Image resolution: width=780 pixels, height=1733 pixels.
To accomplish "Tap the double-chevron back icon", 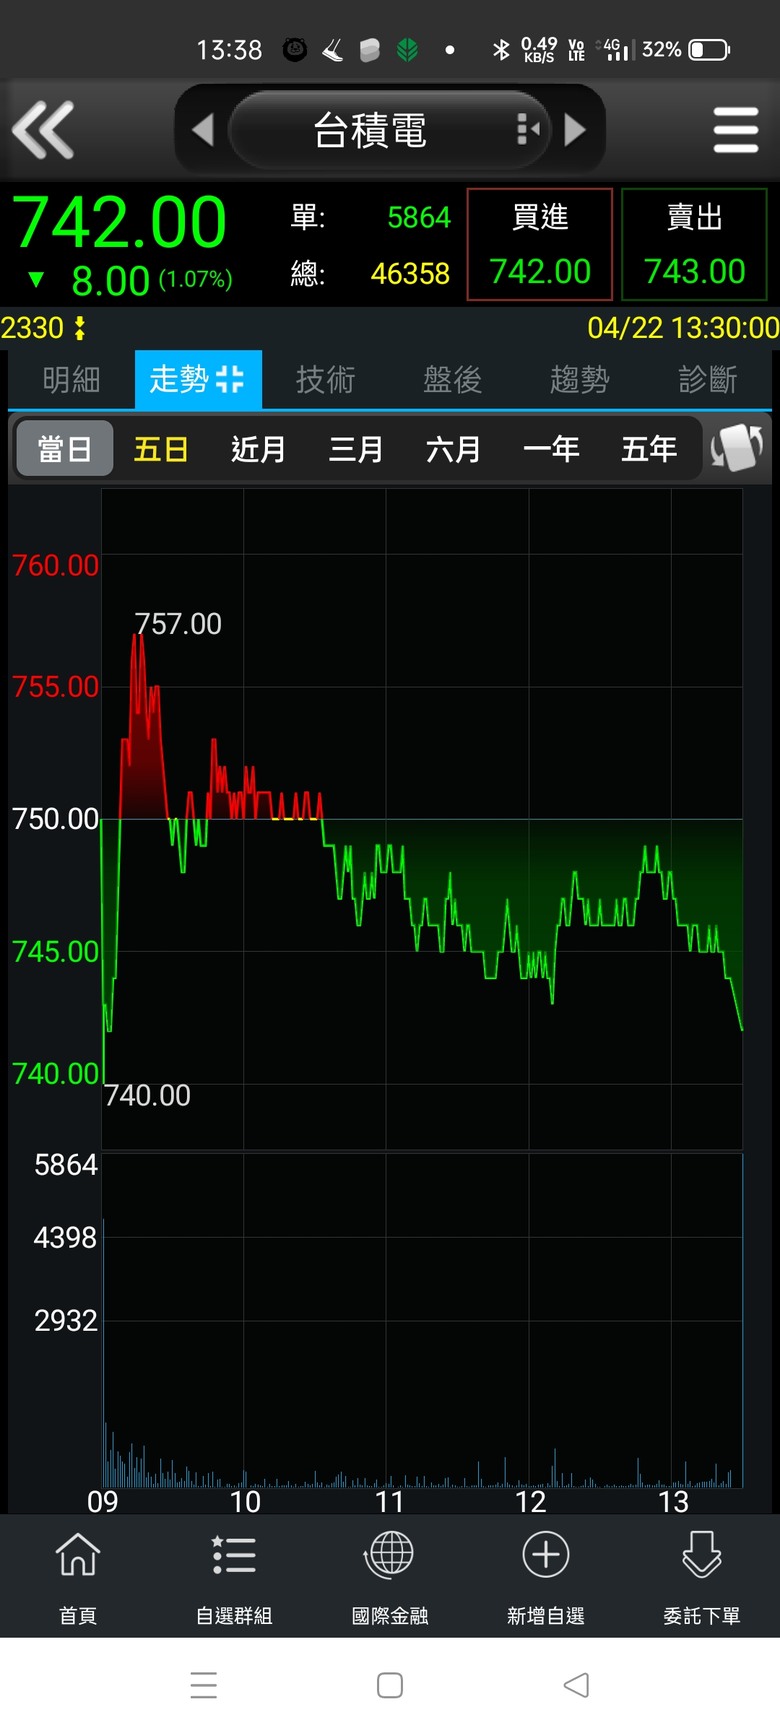I will 43,129.
